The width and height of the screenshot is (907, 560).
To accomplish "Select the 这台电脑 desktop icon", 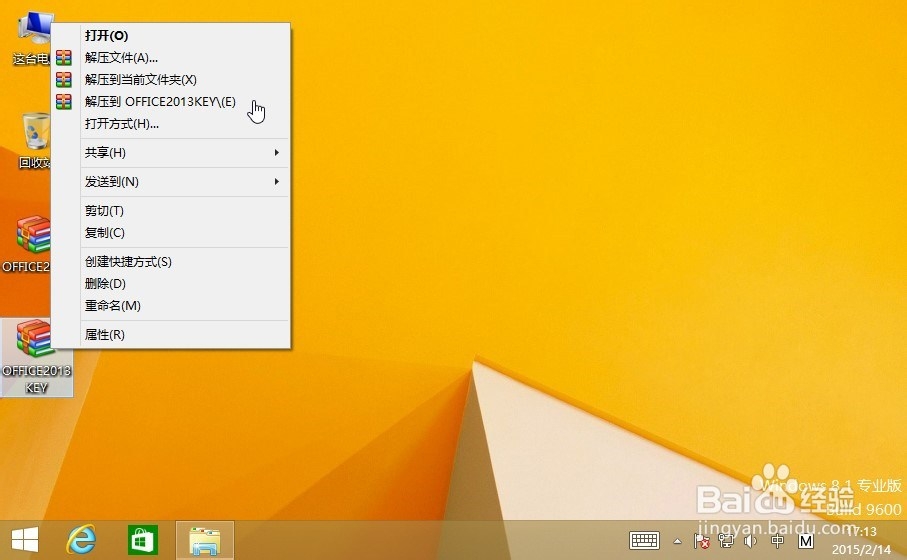I will [32, 38].
